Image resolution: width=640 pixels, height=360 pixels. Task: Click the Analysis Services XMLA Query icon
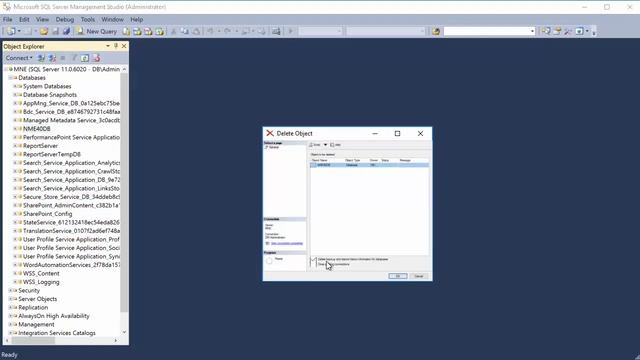[160, 31]
